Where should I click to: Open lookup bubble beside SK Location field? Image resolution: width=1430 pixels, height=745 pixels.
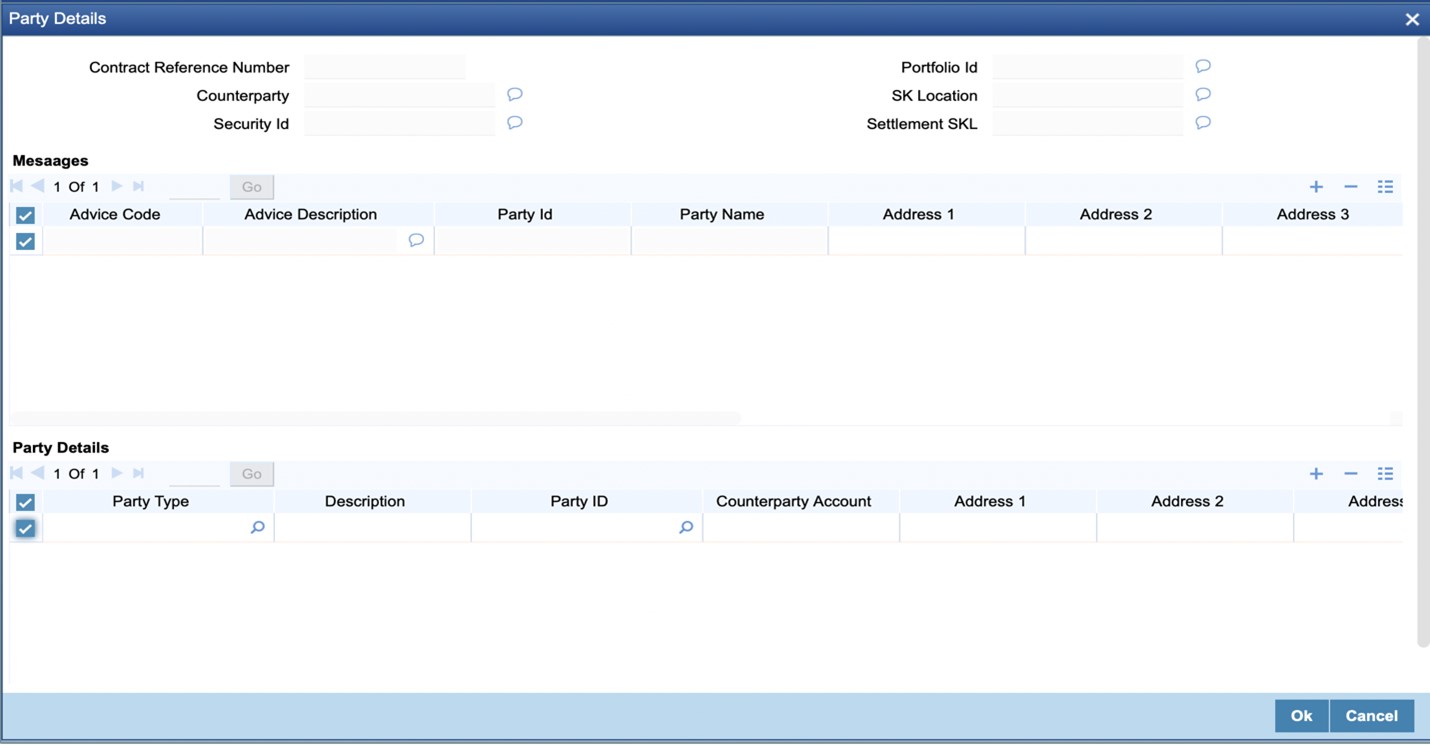tap(1203, 94)
